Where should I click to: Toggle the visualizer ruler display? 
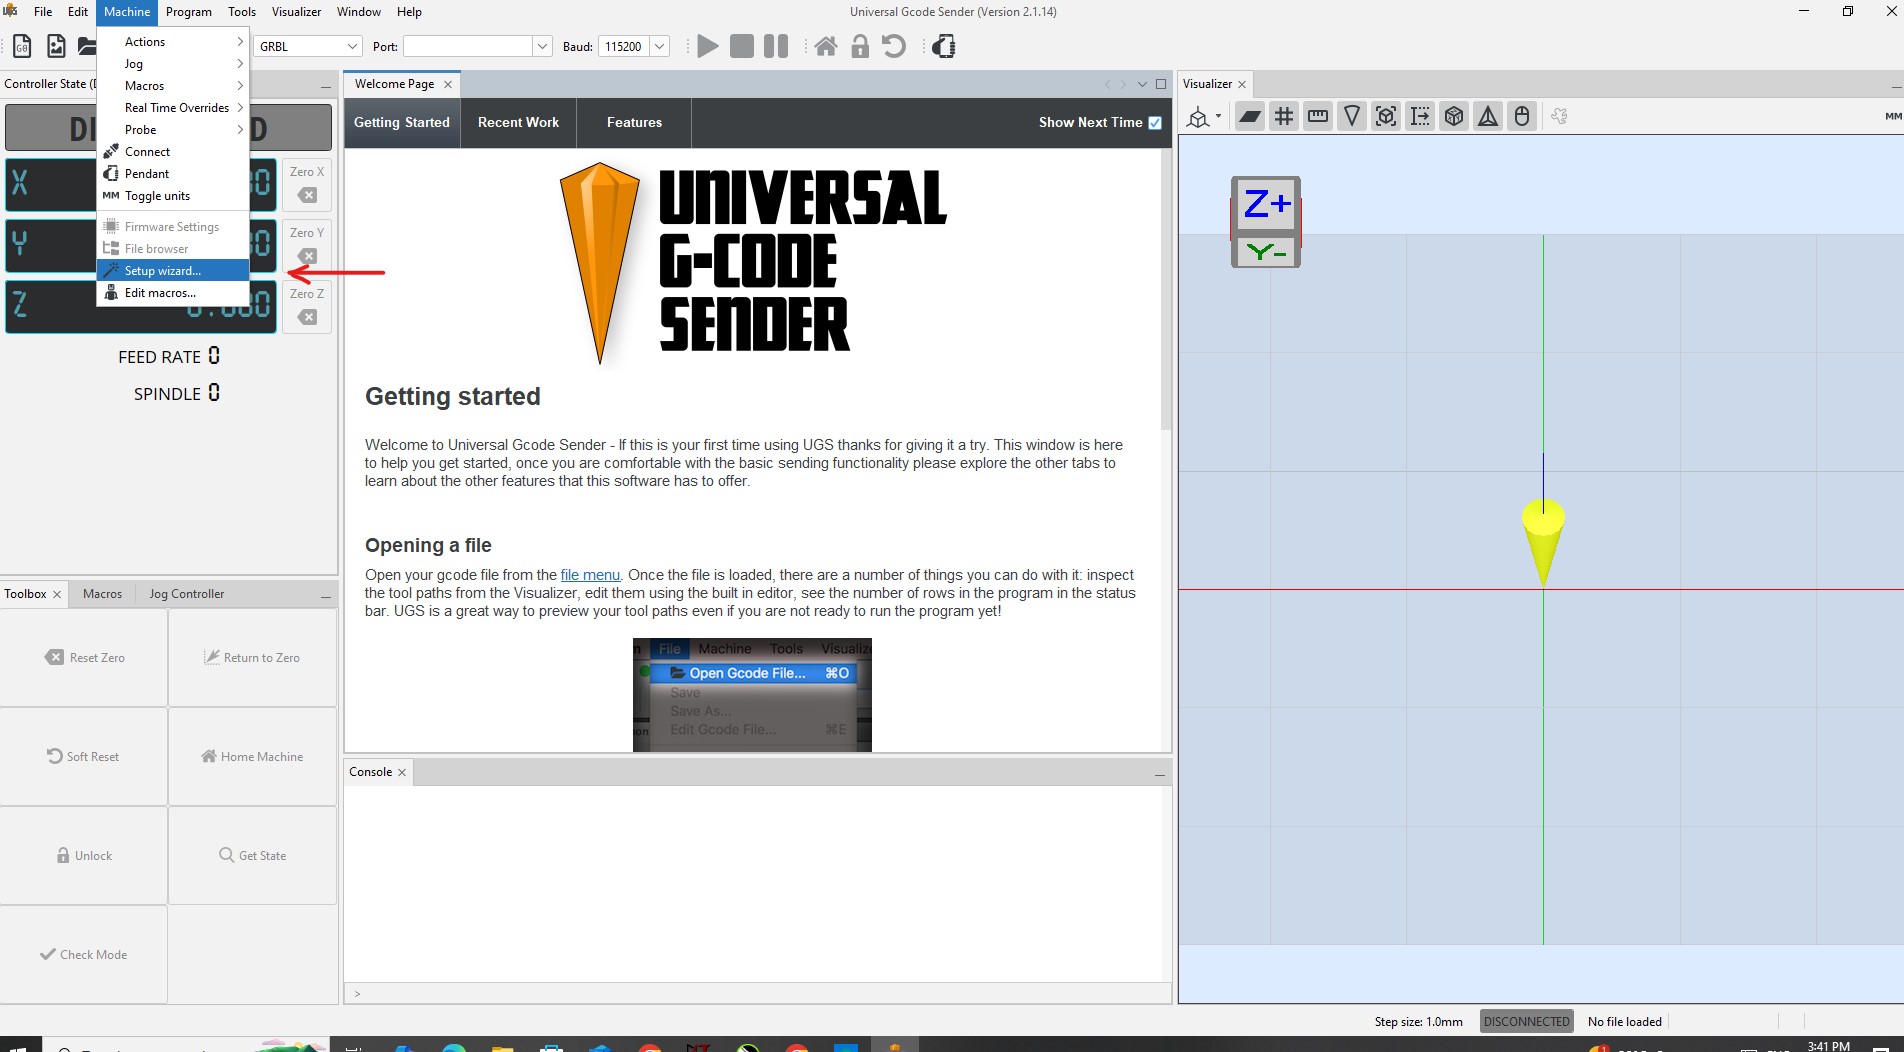coord(1318,117)
